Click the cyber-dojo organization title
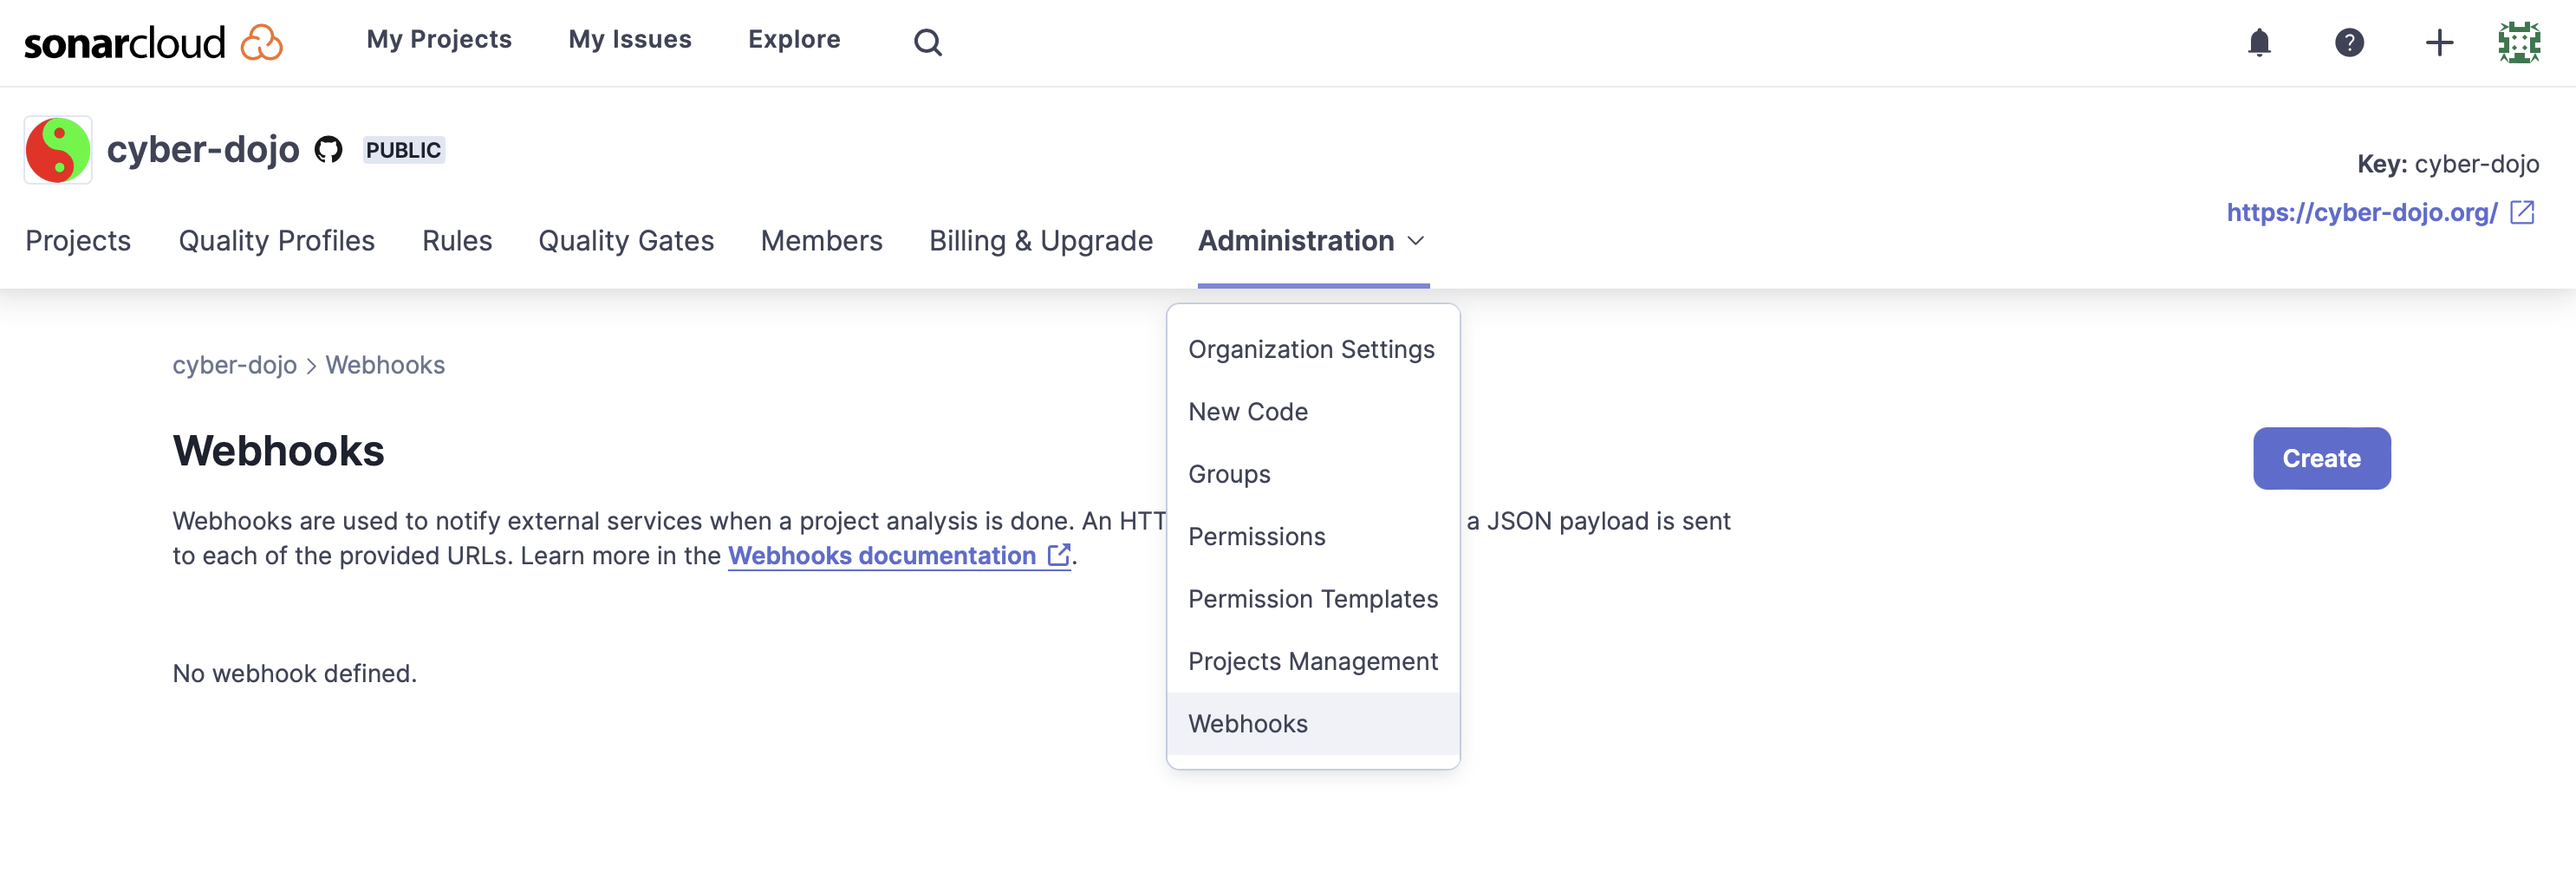The width and height of the screenshot is (2576, 891). [x=203, y=150]
